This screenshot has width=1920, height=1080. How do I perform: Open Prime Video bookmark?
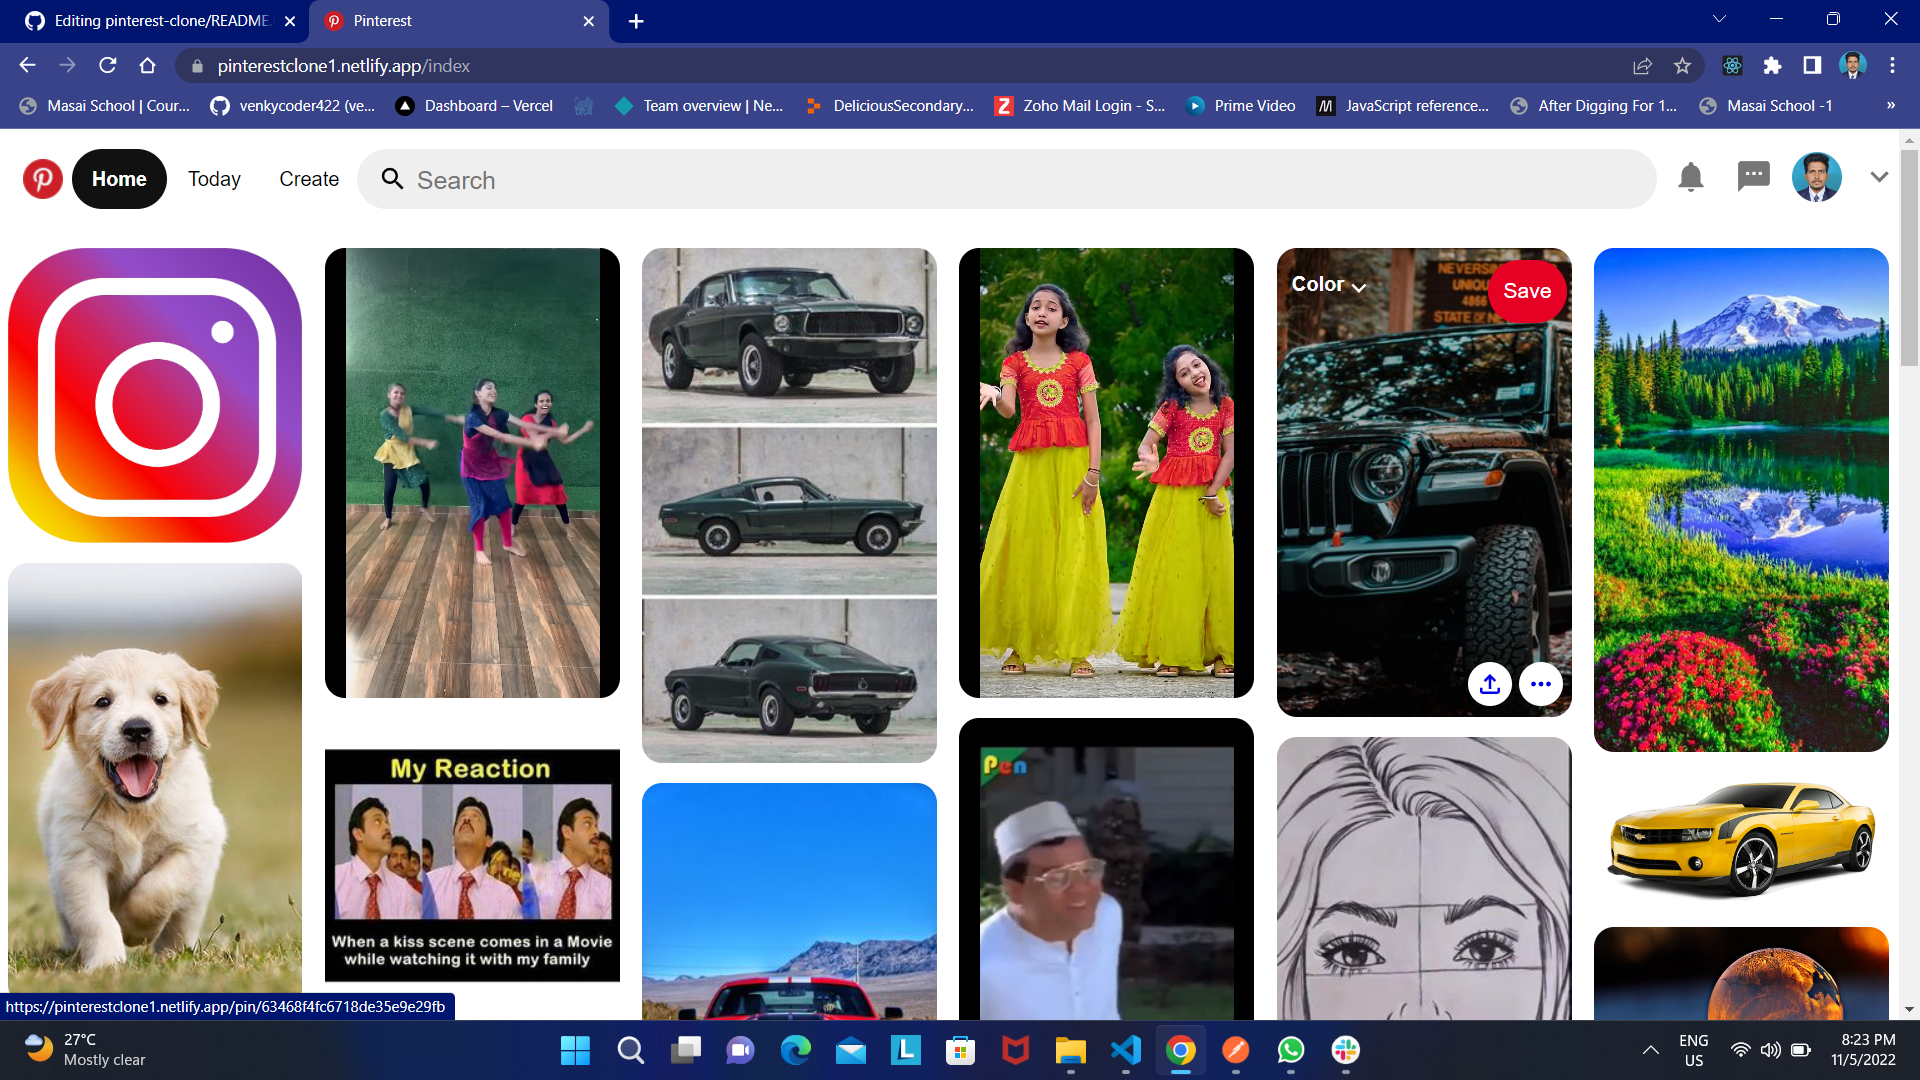[1241, 106]
